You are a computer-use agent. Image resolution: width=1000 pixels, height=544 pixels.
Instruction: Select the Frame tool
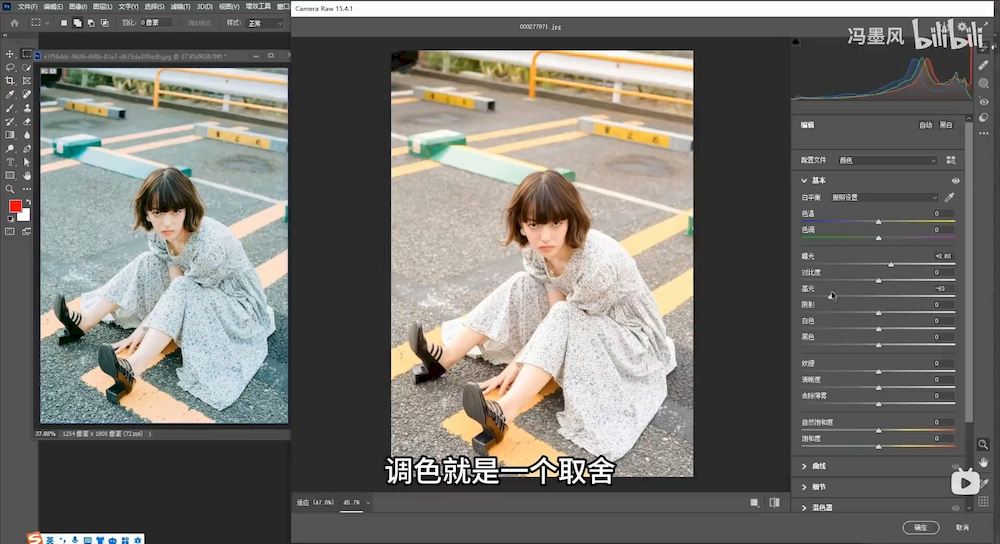coord(26,81)
